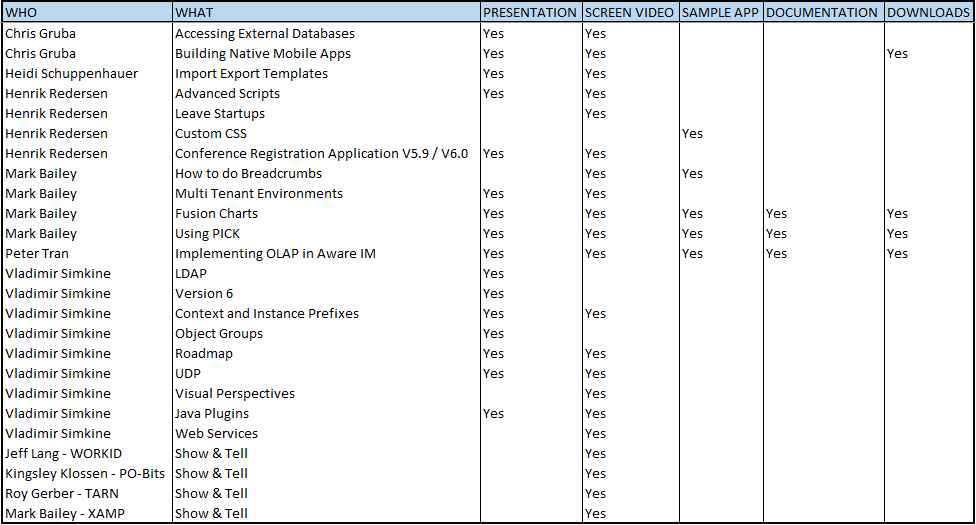The height and width of the screenshot is (525, 976).
Task: Click the name 'Jeff Lang - WORKID'
Action: point(63,453)
